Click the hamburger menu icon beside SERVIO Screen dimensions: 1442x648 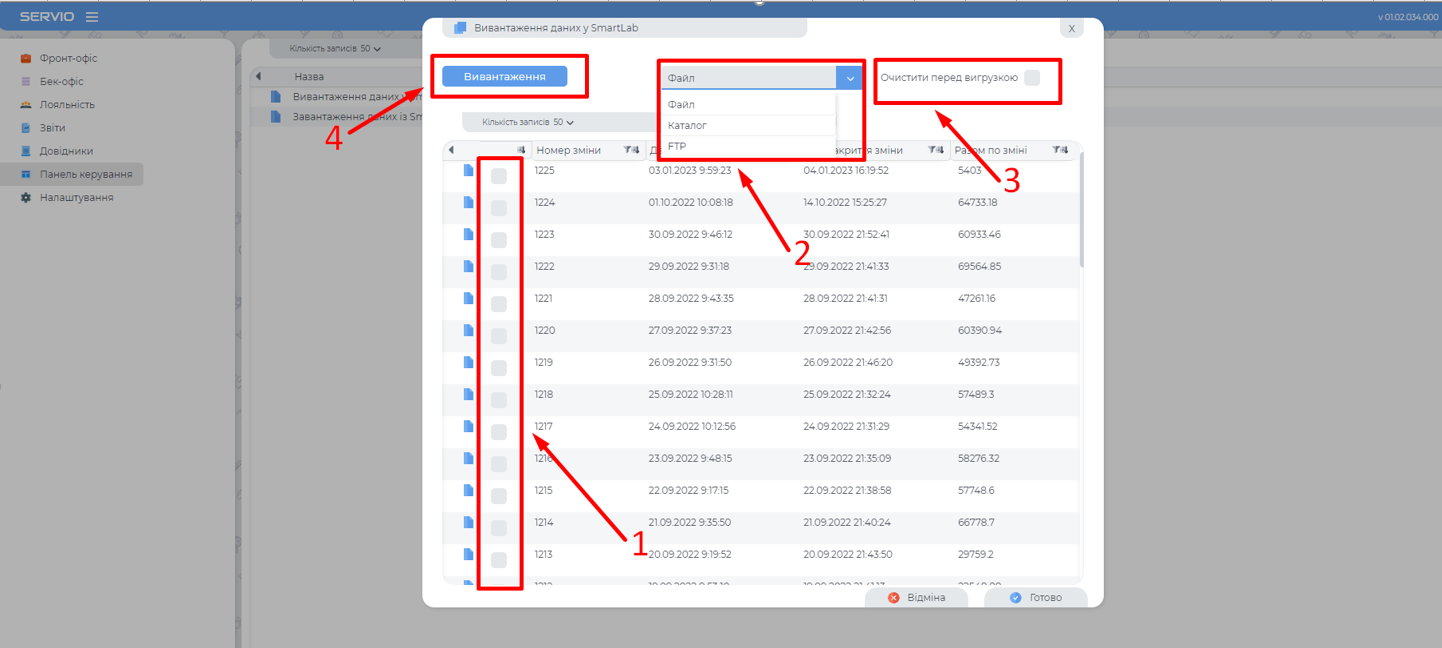(x=92, y=17)
